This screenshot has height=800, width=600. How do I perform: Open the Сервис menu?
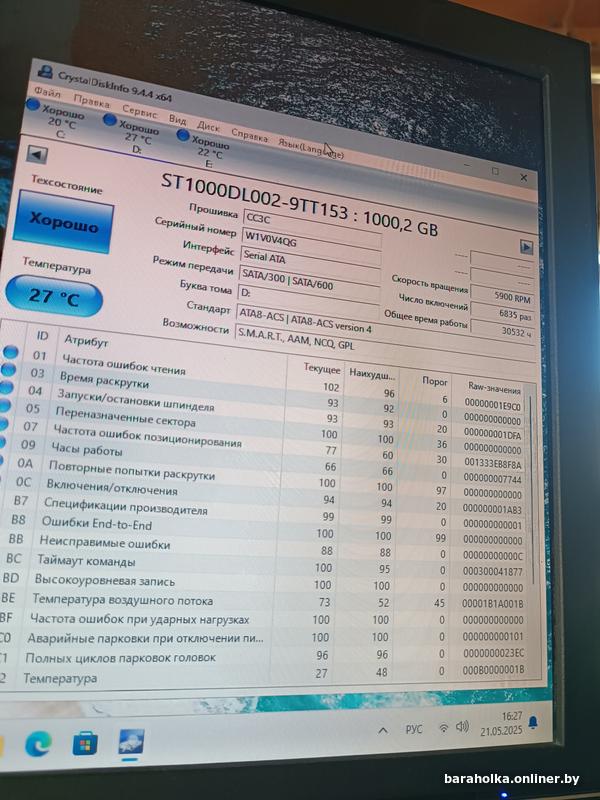139,111
